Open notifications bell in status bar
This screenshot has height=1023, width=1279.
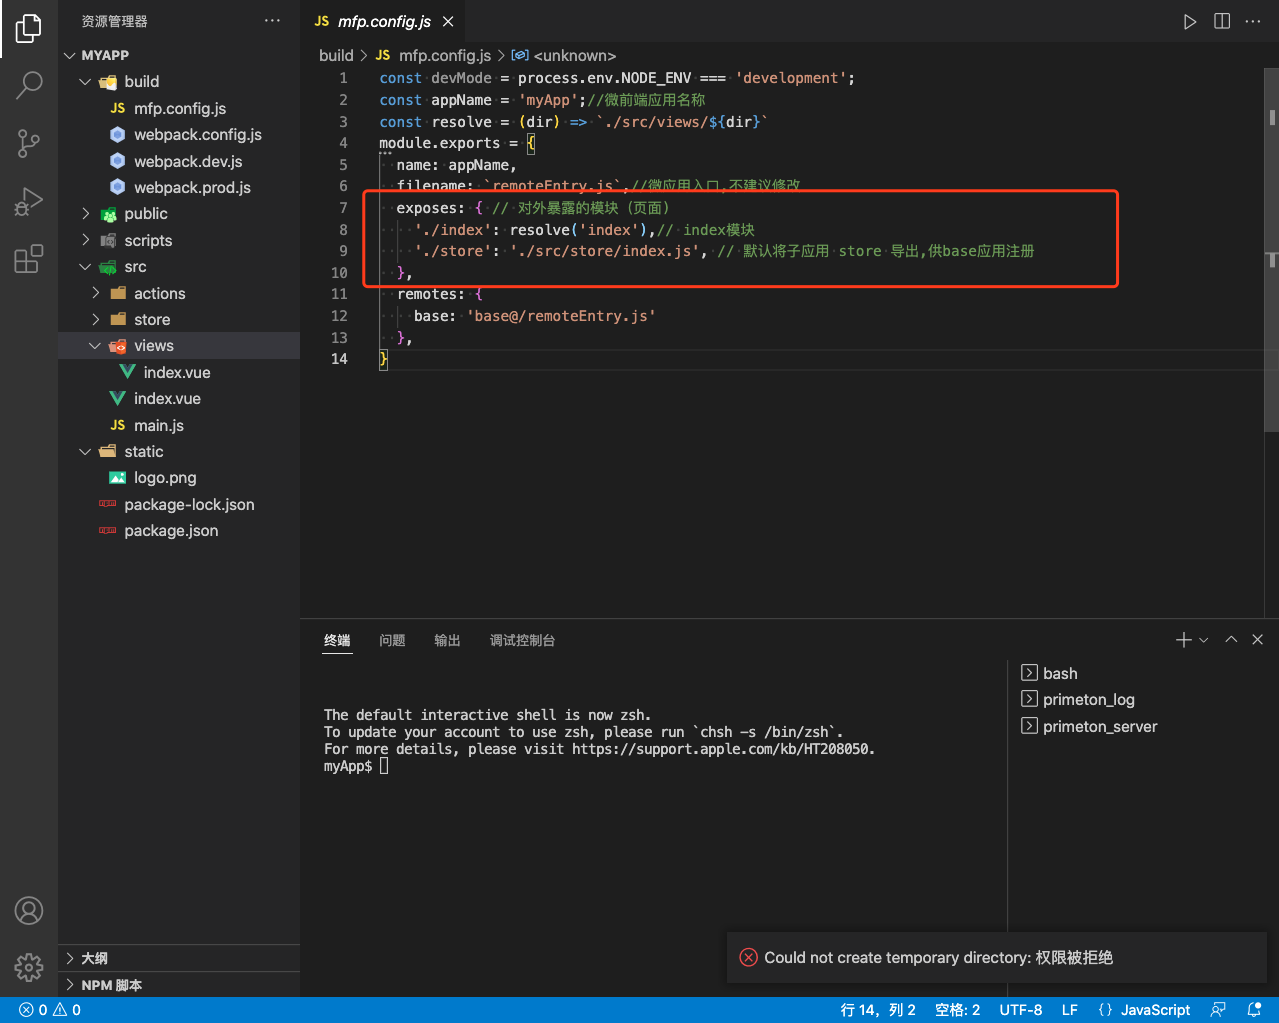(1254, 1010)
